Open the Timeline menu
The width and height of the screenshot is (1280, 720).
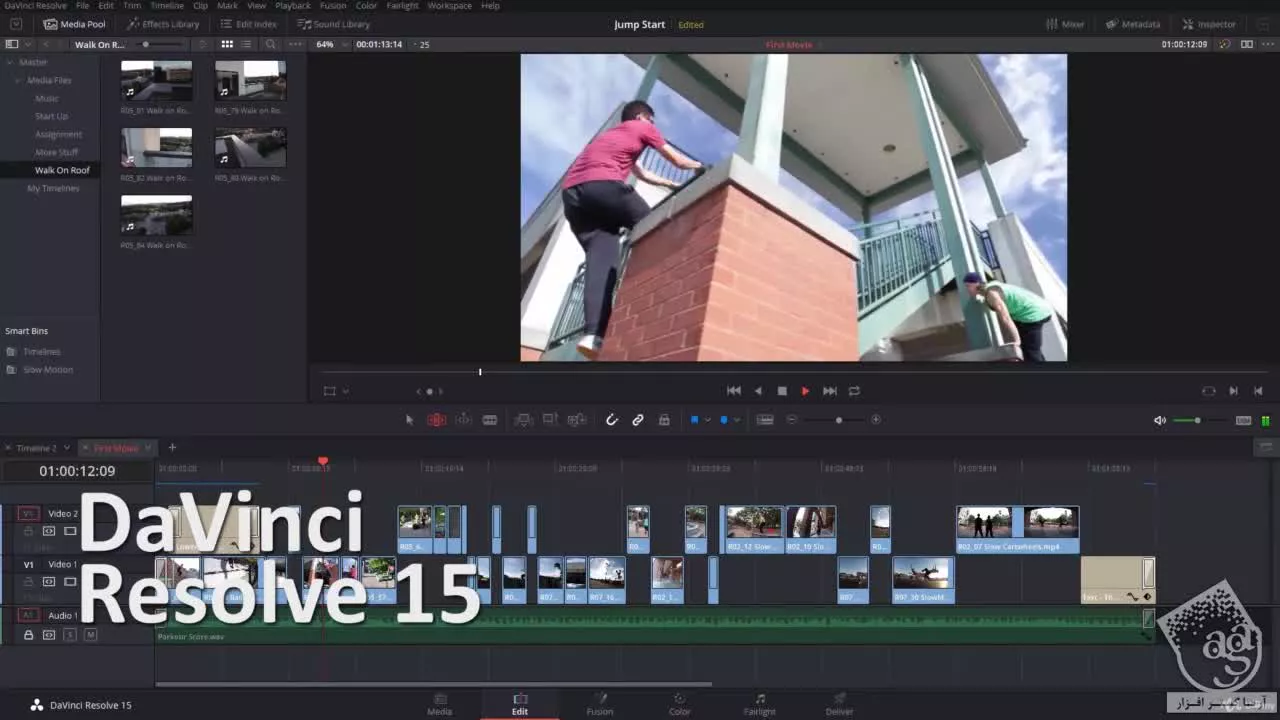tap(167, 6)
